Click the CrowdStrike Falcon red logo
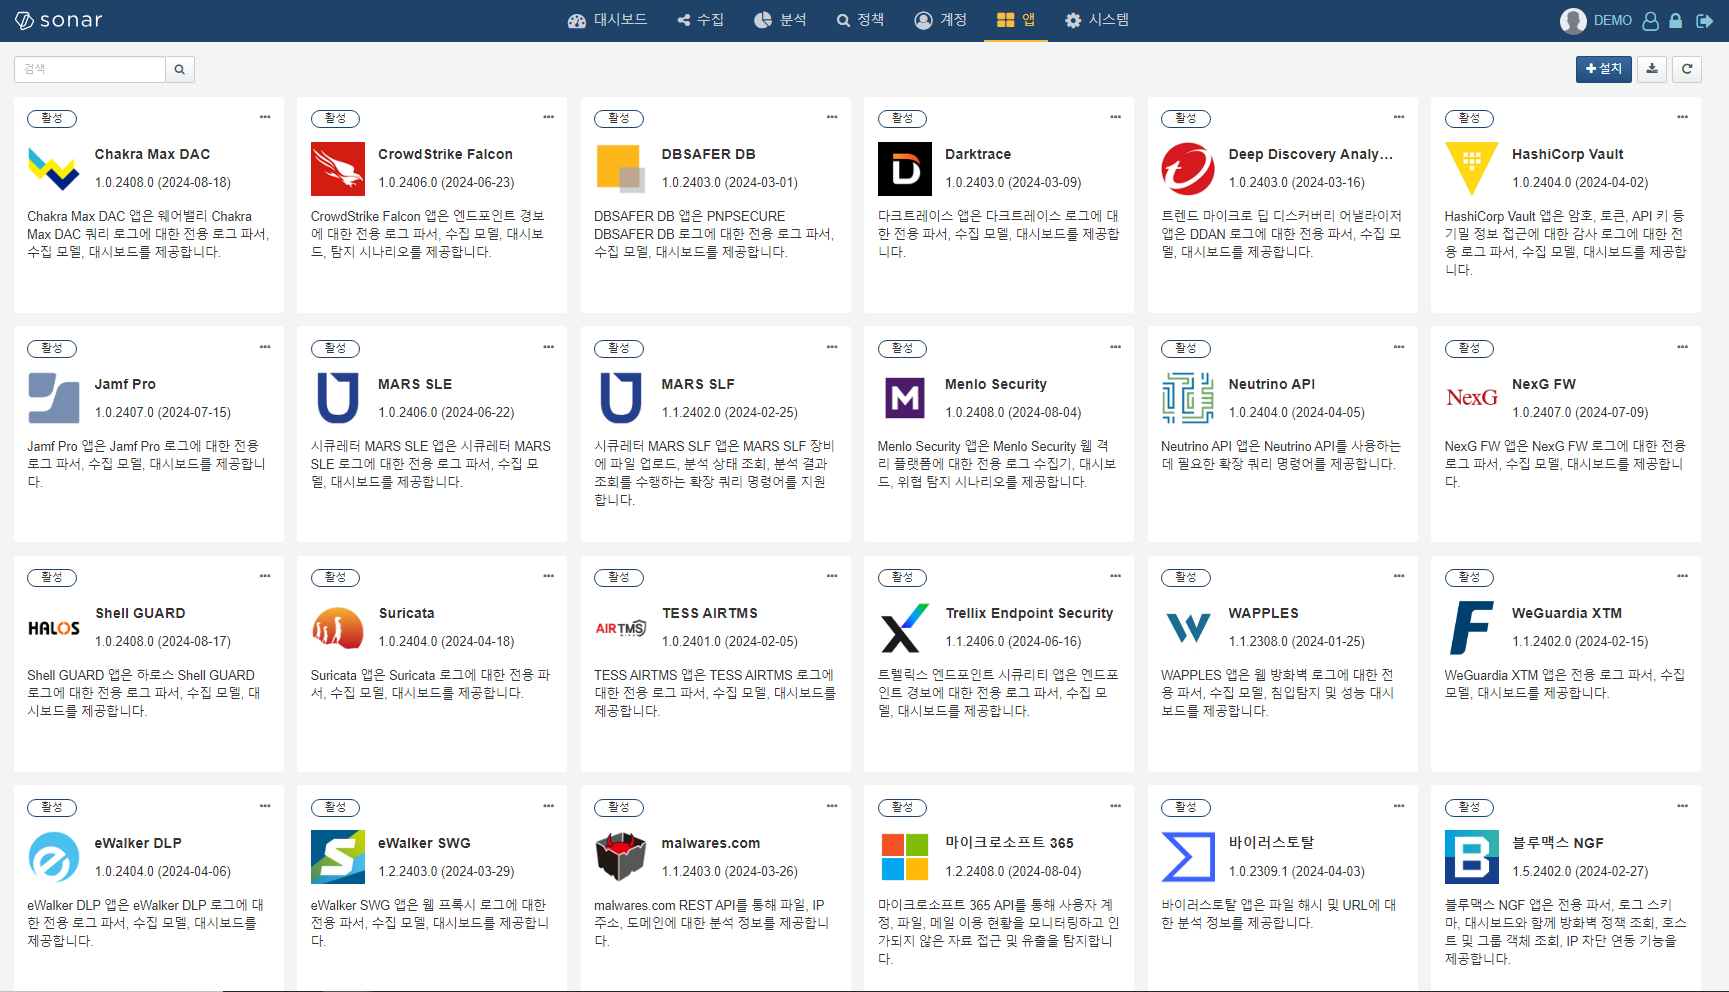Image resolution: width=1729 pixels, height=992 pixels. pyautogui.click(x=338, y=169)
